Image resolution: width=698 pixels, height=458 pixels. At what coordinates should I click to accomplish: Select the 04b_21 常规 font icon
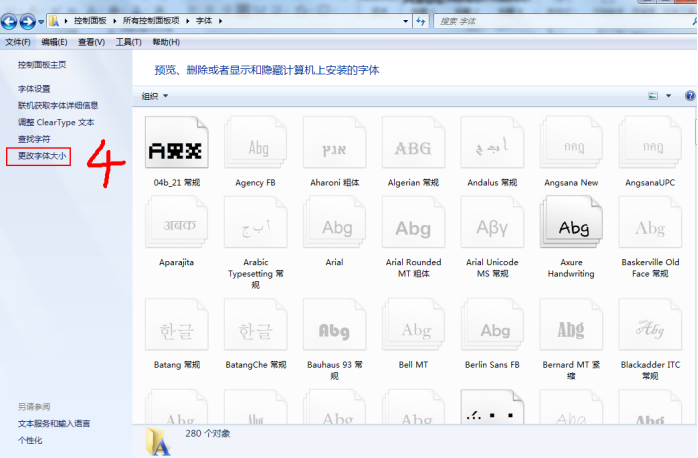(177, 142)
